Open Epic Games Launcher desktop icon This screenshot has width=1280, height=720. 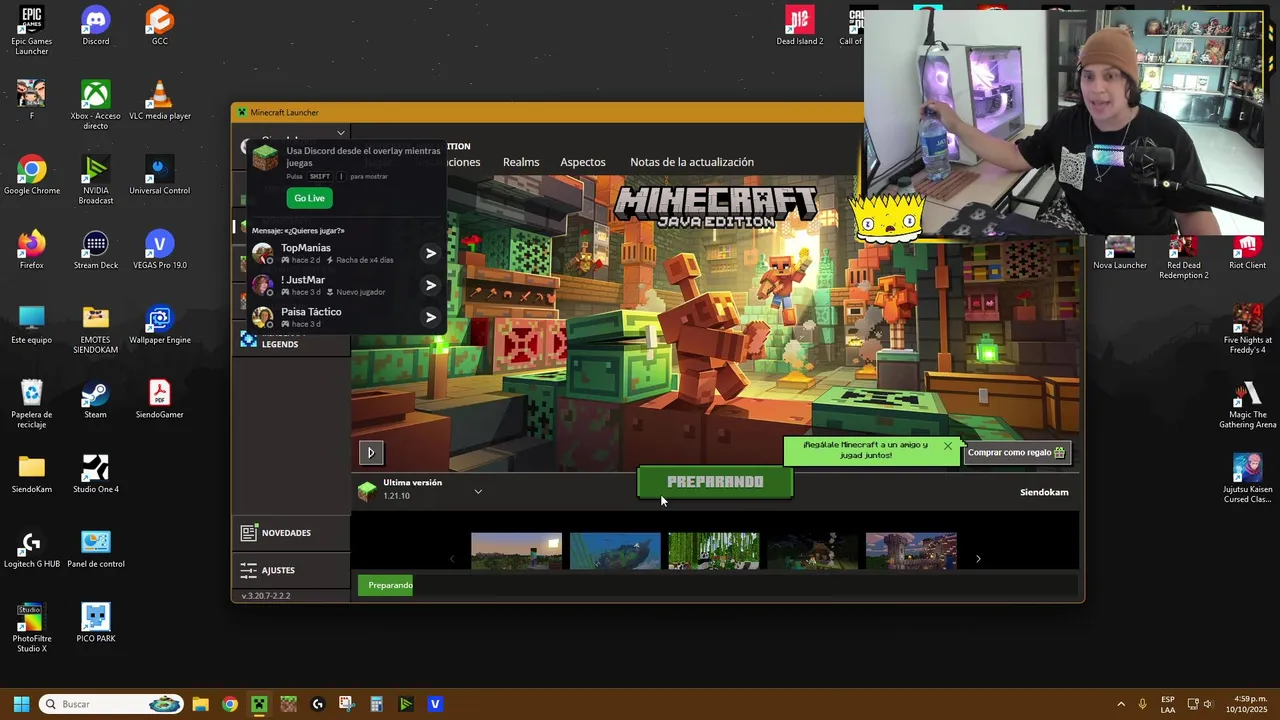31,31
